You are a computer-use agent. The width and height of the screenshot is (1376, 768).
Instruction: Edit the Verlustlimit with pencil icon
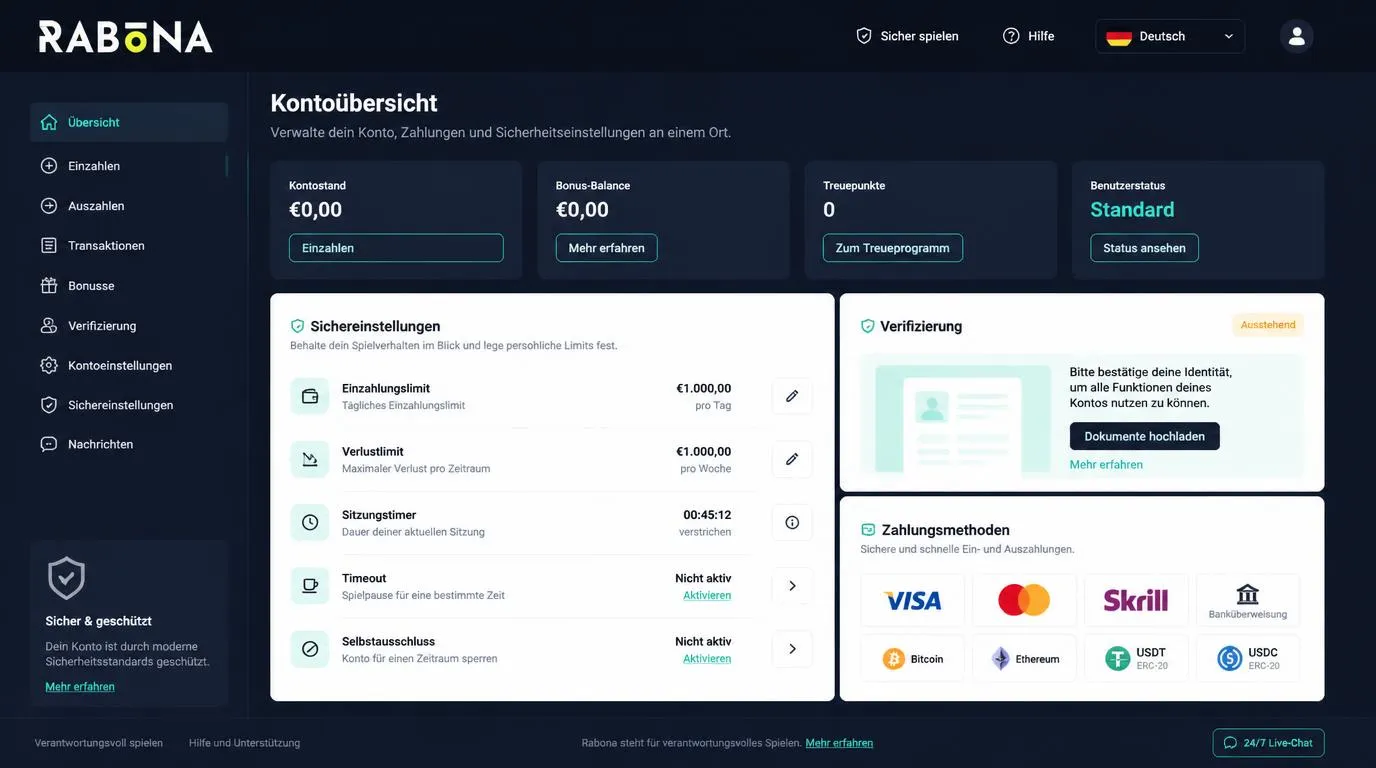[x=792, y=459]
